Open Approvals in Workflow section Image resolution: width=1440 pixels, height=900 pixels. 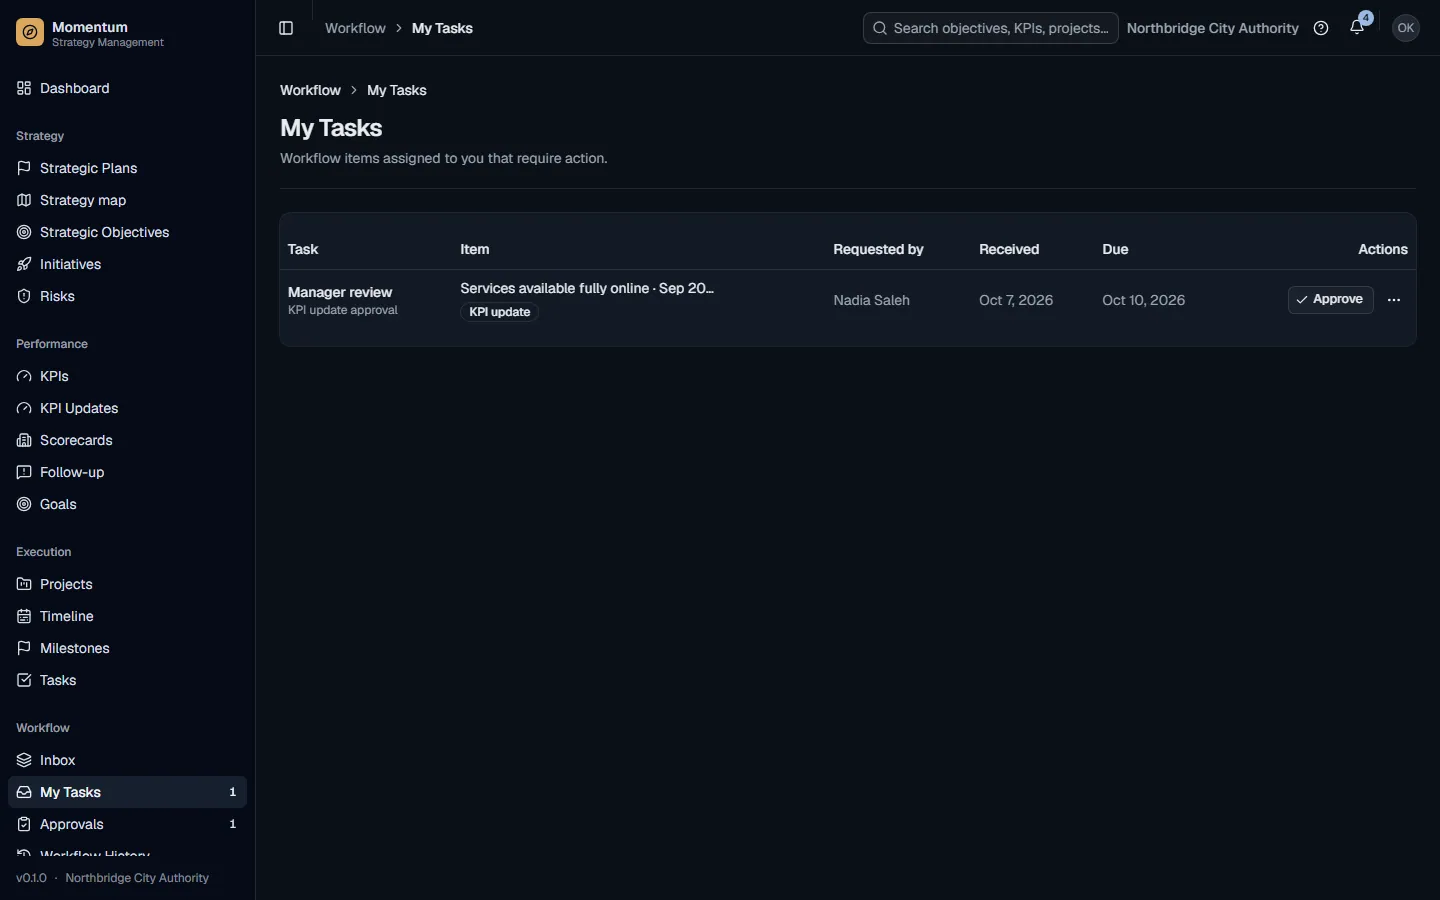127,824
